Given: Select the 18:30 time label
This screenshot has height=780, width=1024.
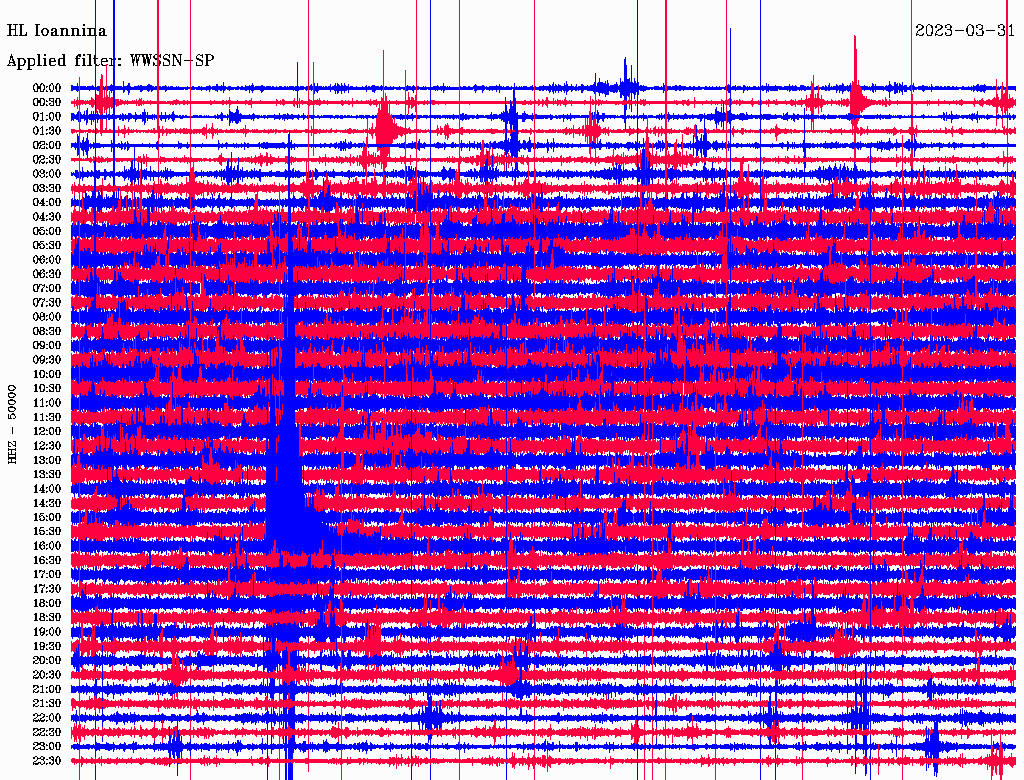Looking at the screenshot, I should tap(47, 617).
